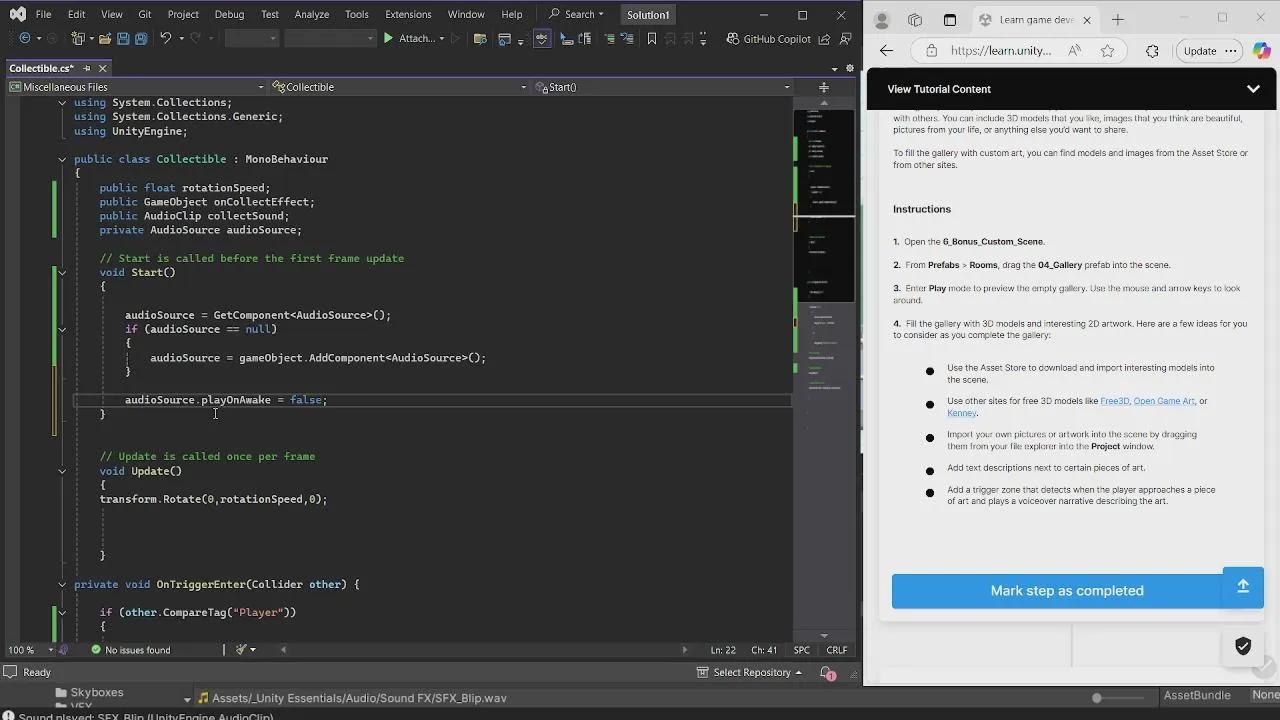Open the Visual Studio Search box
This screenshot has height=720, width=1280.
click(x=576, y=14)
